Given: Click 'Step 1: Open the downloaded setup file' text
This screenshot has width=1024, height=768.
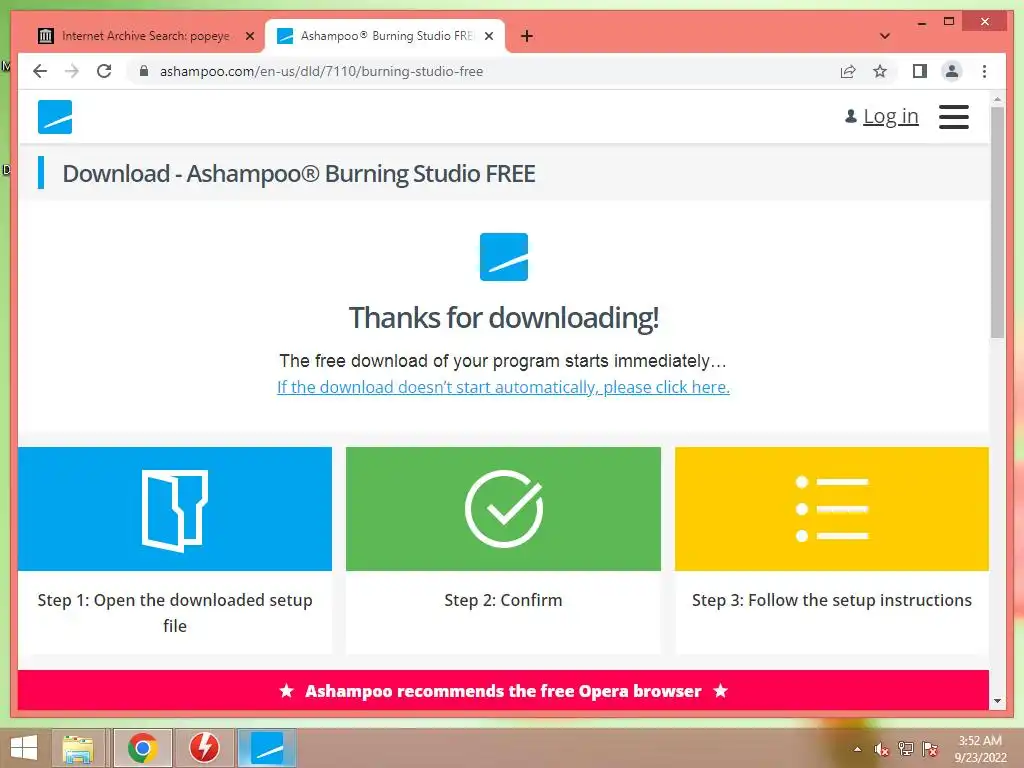Looking at the screenshot, I should click(175, 613).
